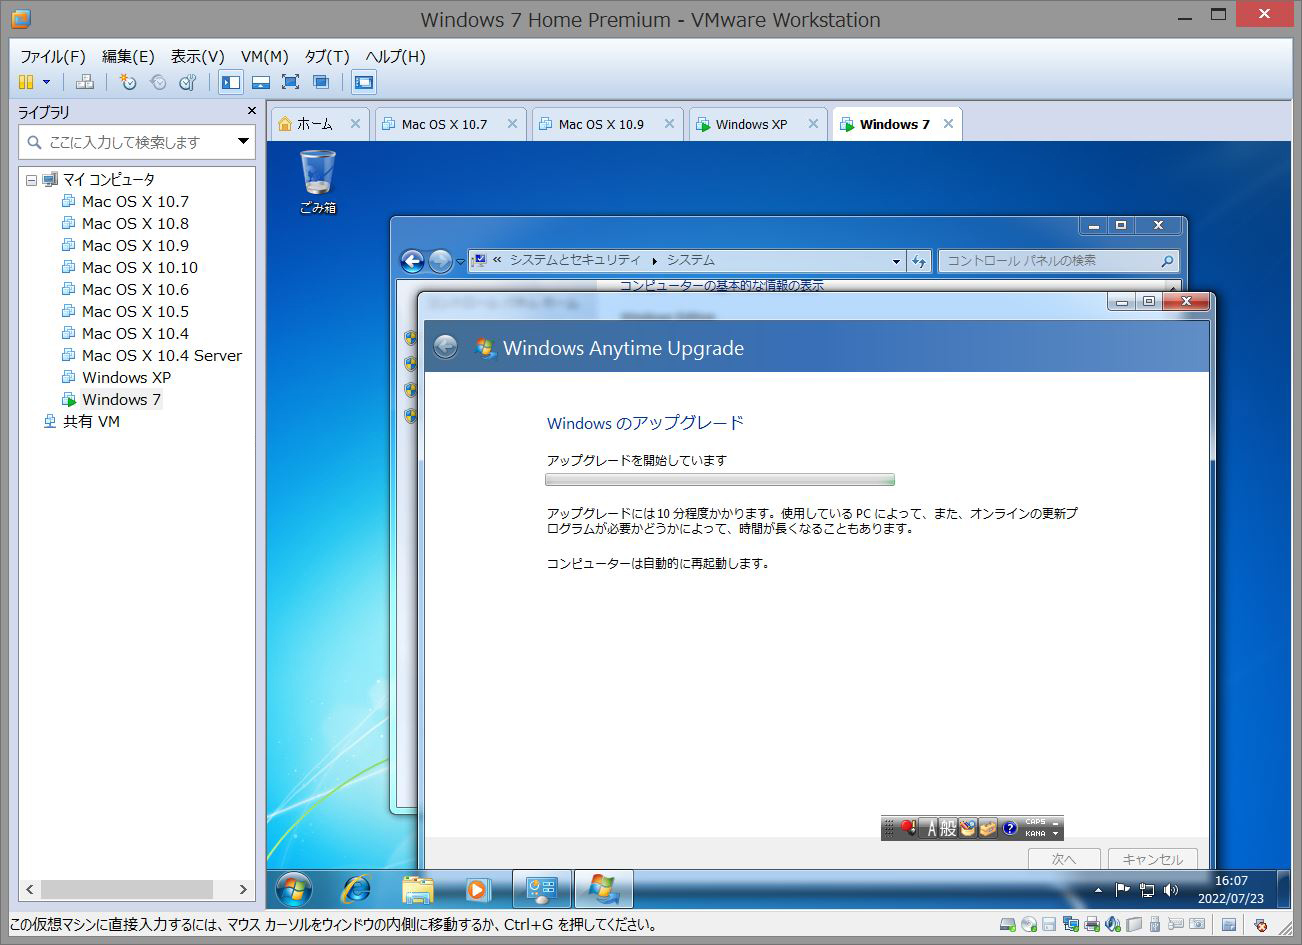Click the キャンセル button in upgrade wizard
This screenshot has width=1302, height=945.
pos(1152,859)
